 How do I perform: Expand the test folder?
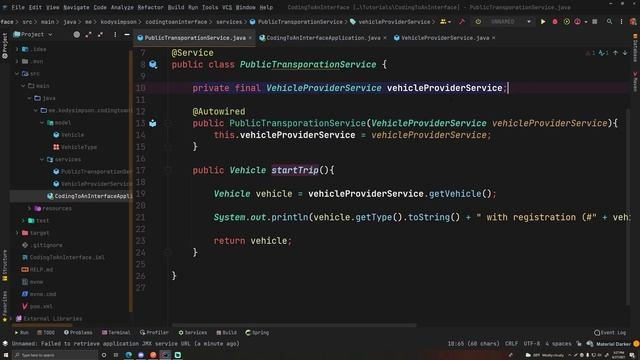point(23,220)
